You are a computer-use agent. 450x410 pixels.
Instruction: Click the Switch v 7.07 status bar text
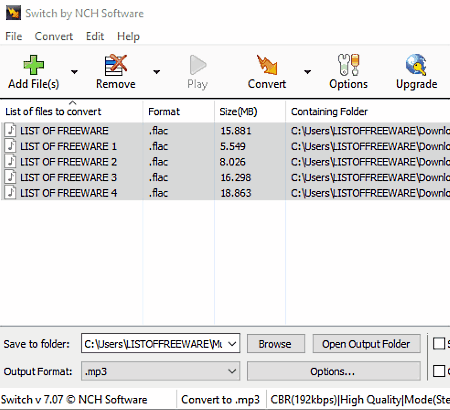pos(74,399)
